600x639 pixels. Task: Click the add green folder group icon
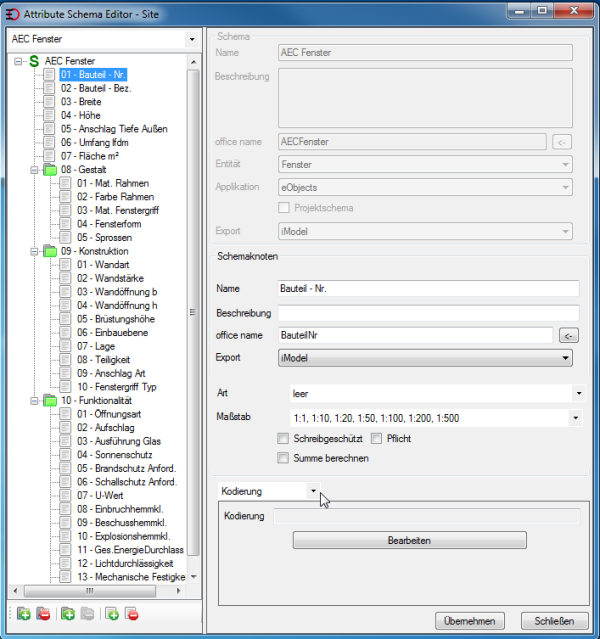68,613
